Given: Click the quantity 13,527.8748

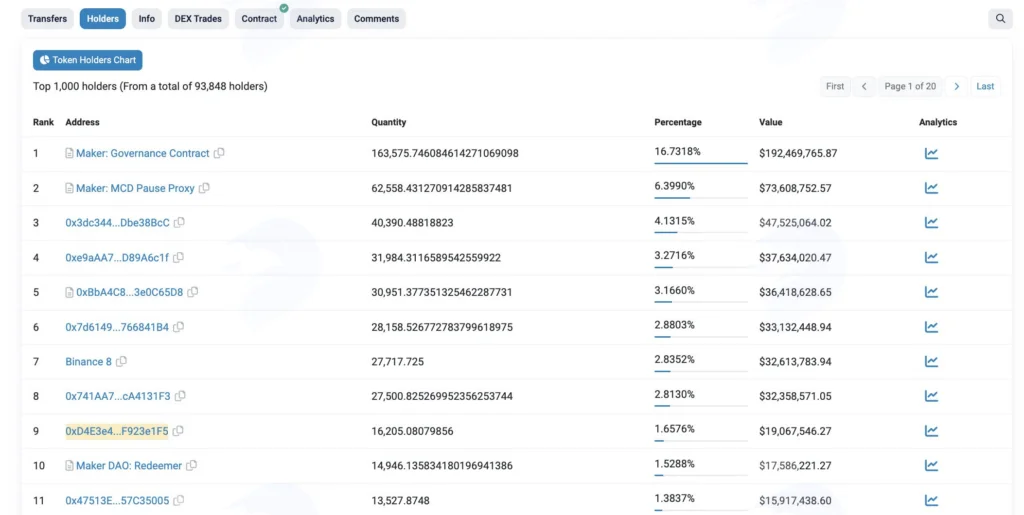Looking at the screenshot, I should tap(400, 501).
